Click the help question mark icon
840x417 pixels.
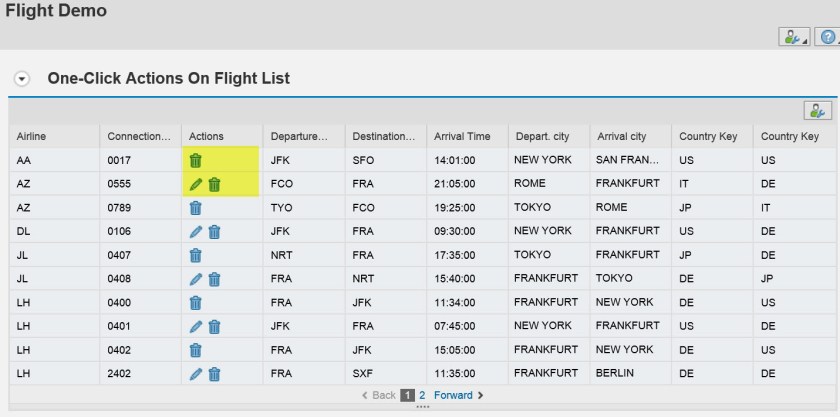pyautogui.click(x=827, y=37)
